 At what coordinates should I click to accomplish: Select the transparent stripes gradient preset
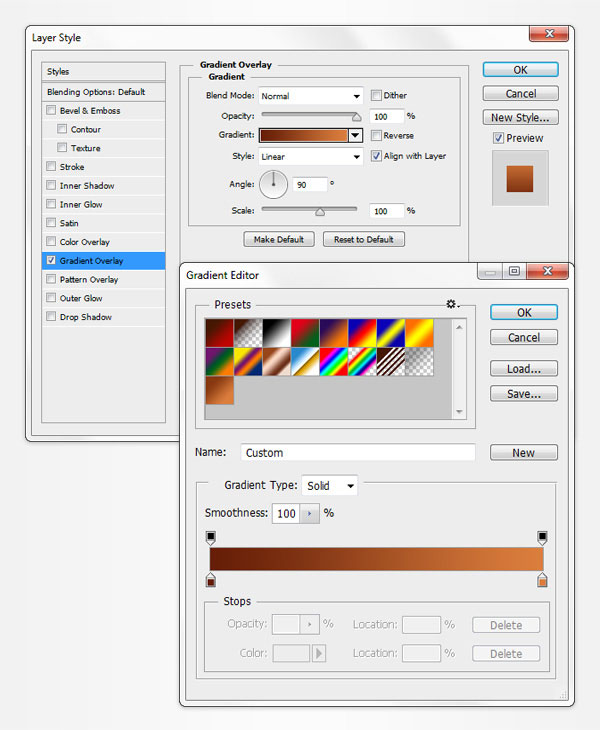pos(391,362)
